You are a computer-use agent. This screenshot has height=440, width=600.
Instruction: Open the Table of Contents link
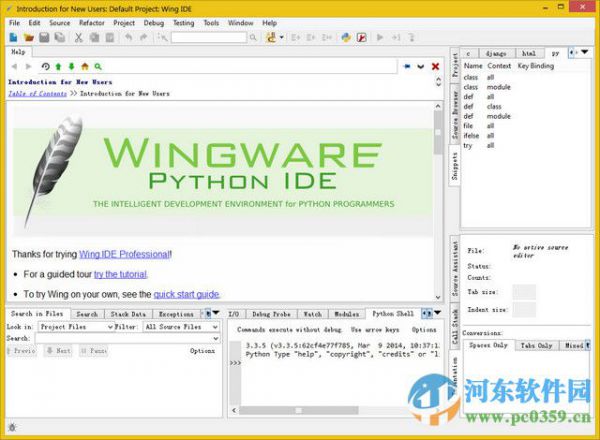[38, 93]
